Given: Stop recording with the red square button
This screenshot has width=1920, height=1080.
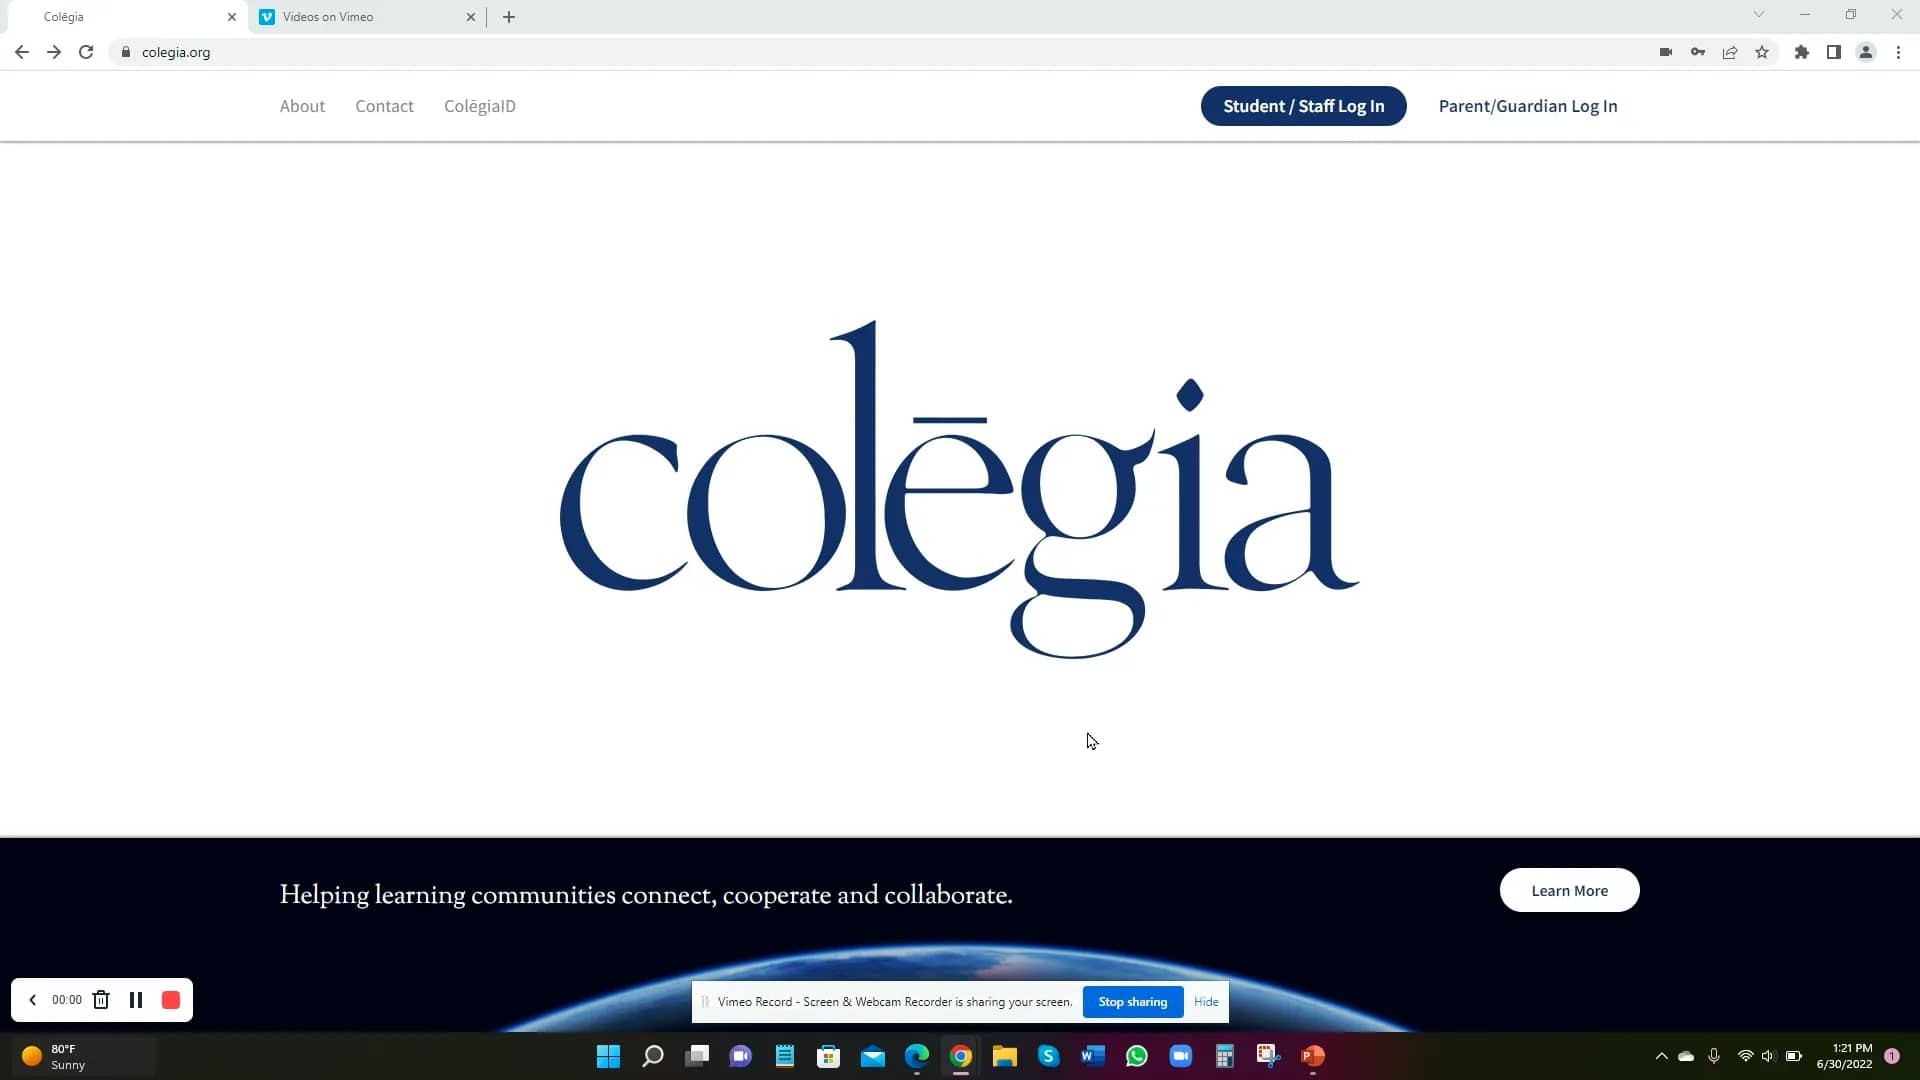Looking at the screenshot, I should tap(171, 999).
